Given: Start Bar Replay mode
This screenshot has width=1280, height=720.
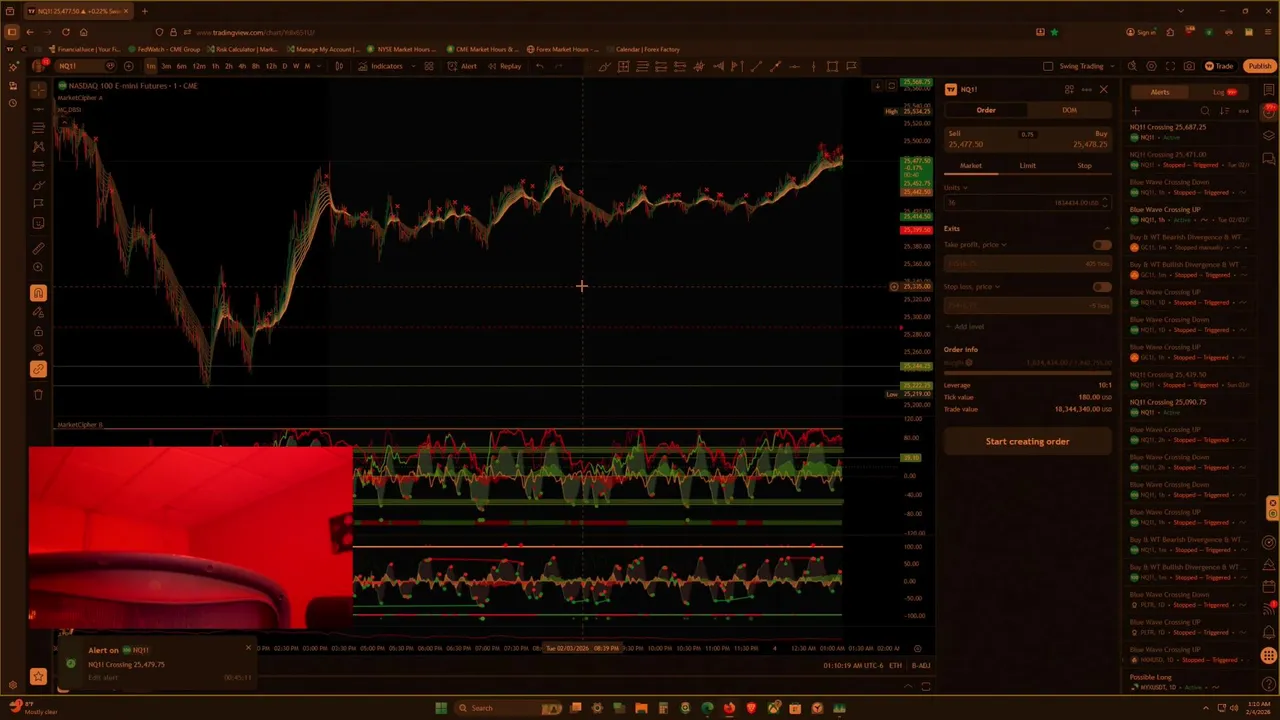Looking at the screenshot, I should click(x=504, y=66).
